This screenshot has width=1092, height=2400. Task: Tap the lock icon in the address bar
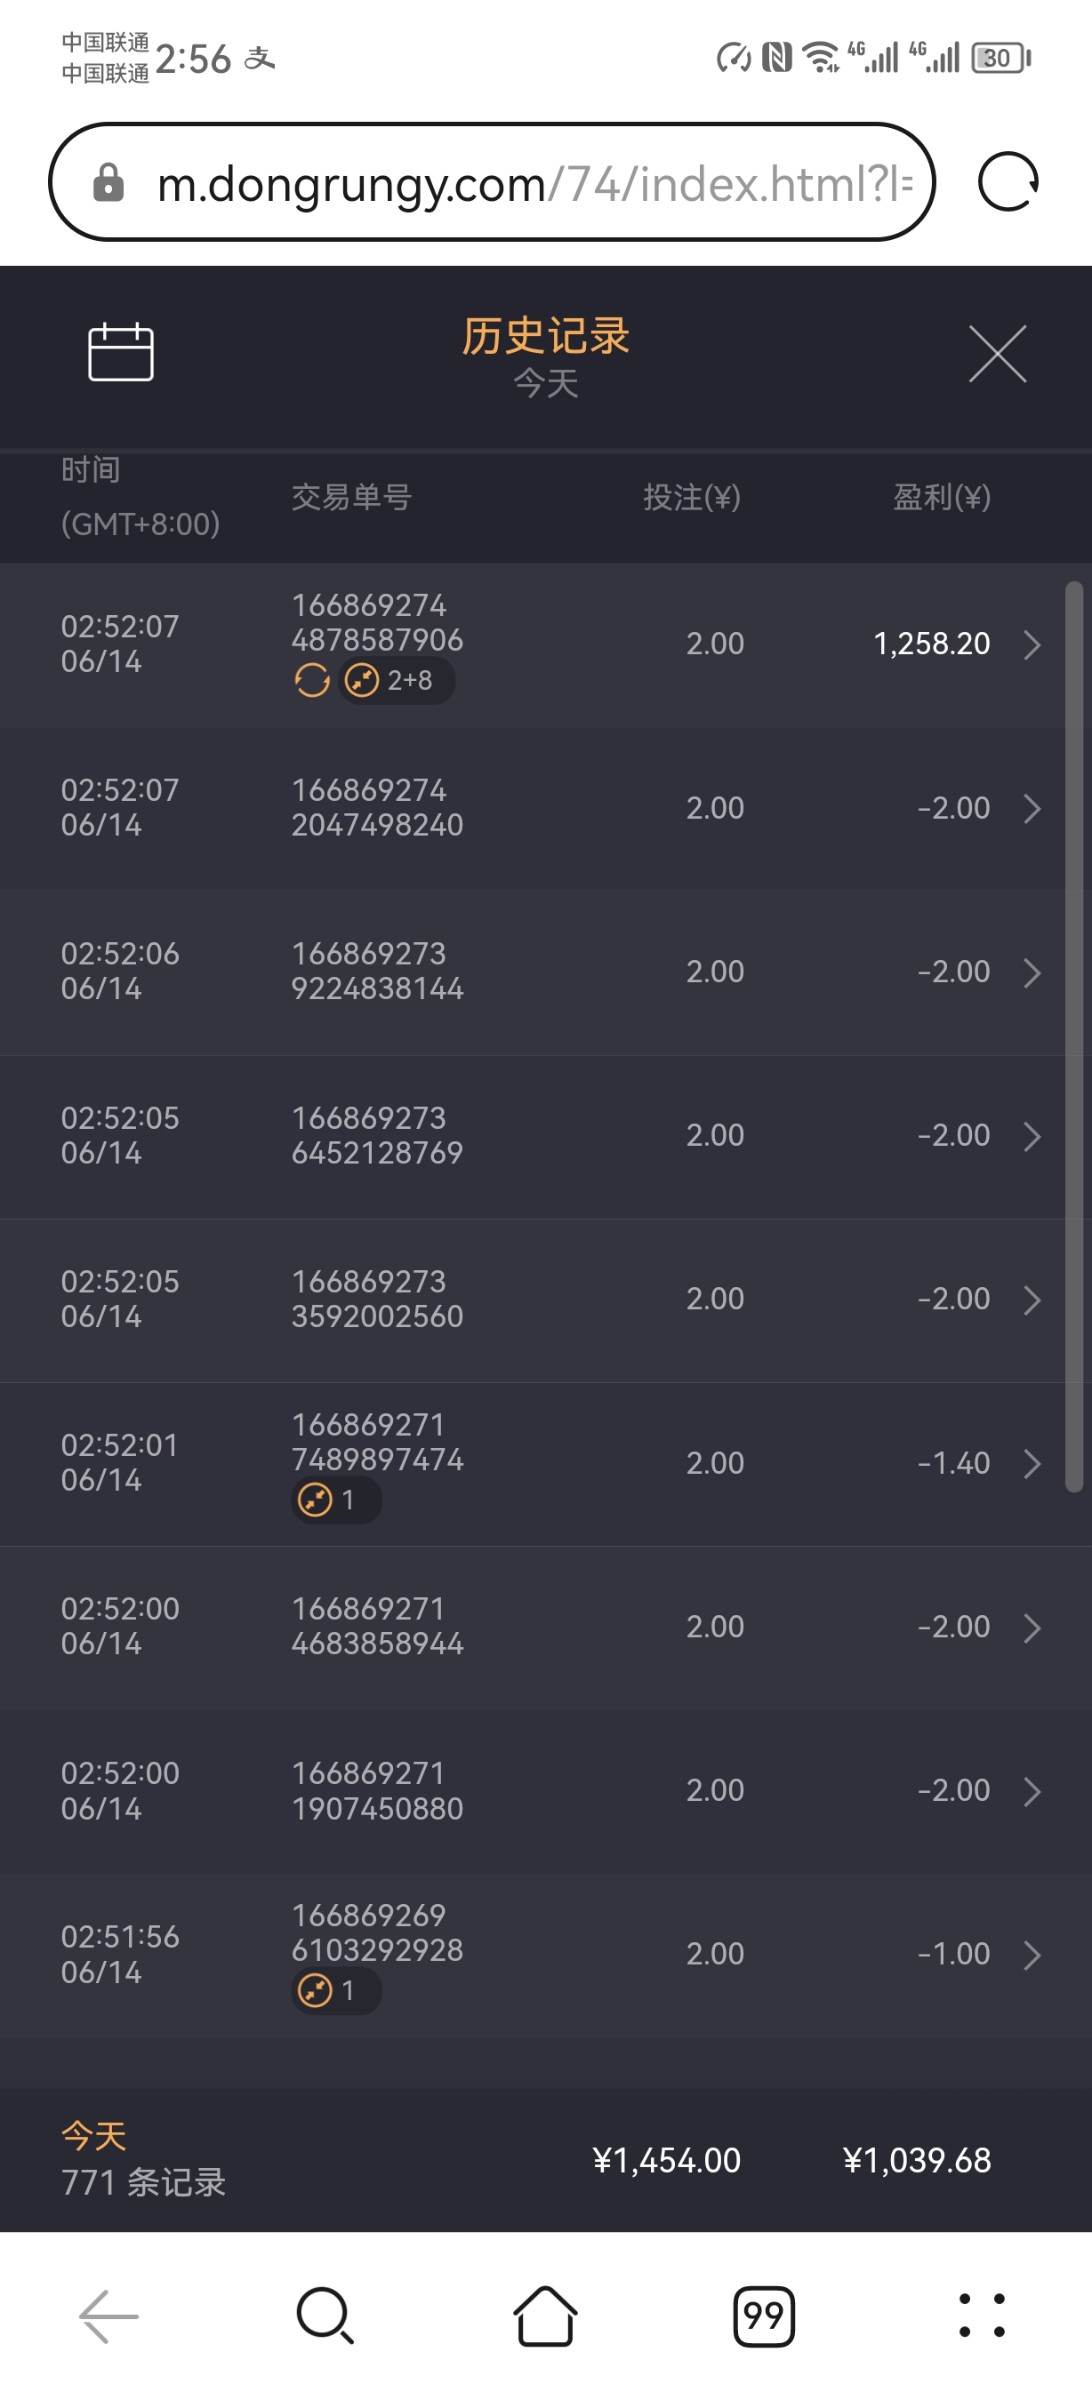(x=108, y=183)
